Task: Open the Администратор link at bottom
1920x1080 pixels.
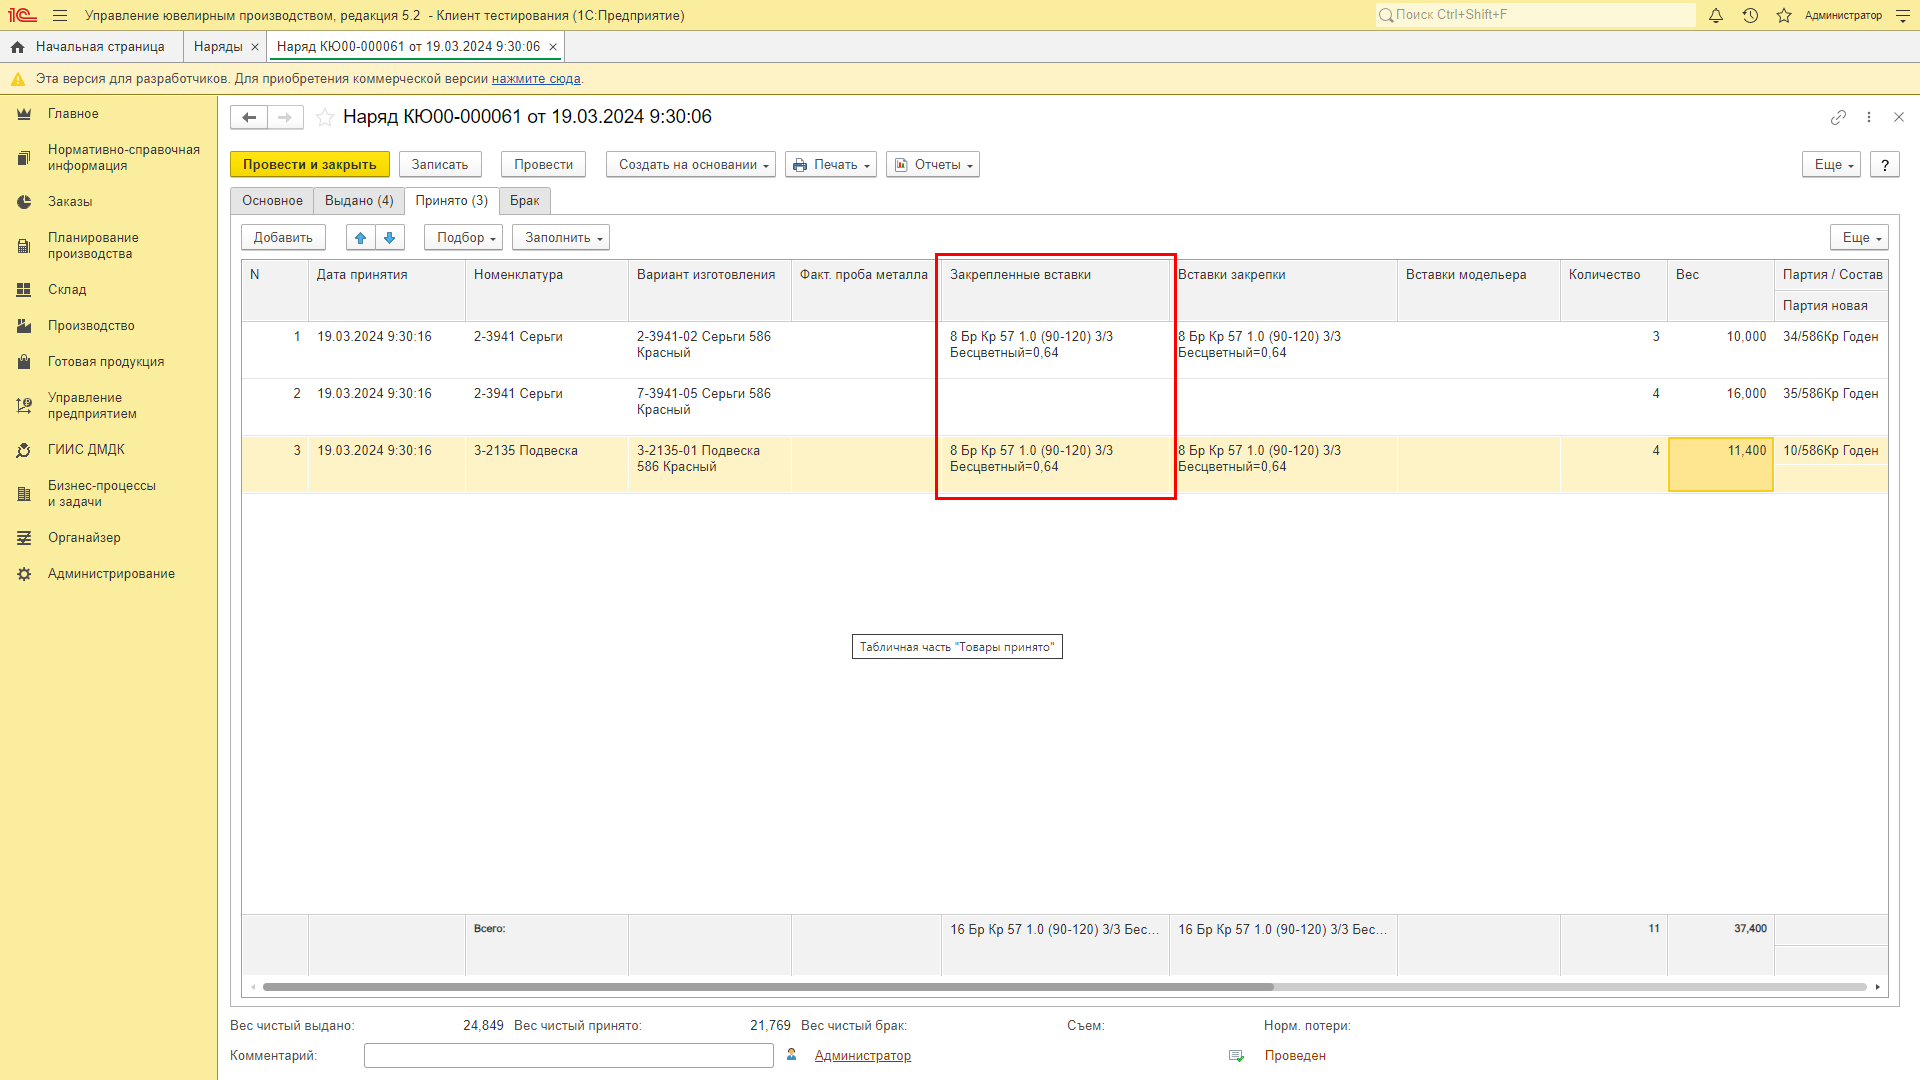Action: (862, 1056)
